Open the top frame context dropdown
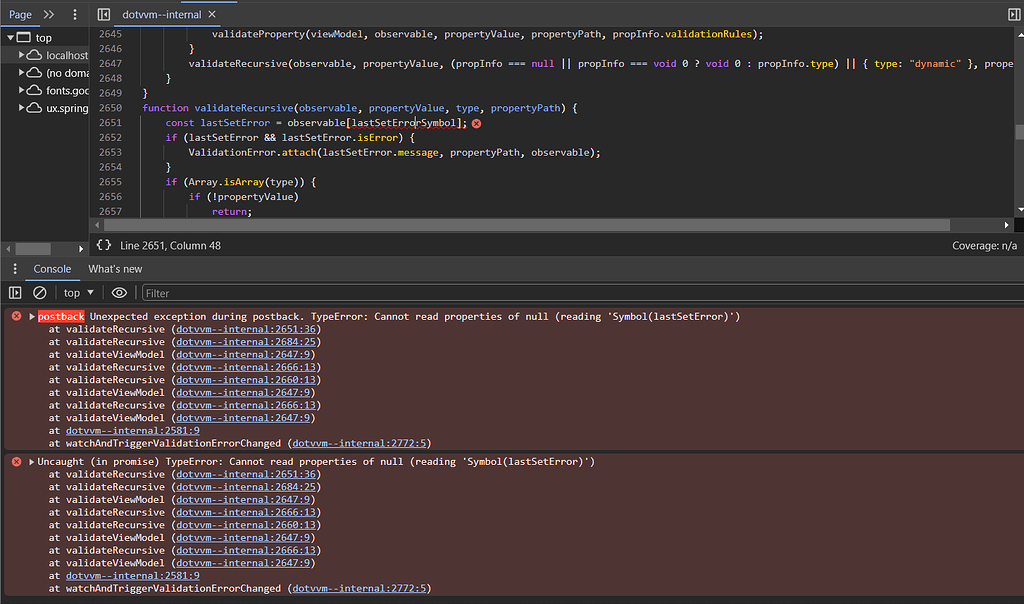Screen dimensions: 1024x604 tap(76, 292)
